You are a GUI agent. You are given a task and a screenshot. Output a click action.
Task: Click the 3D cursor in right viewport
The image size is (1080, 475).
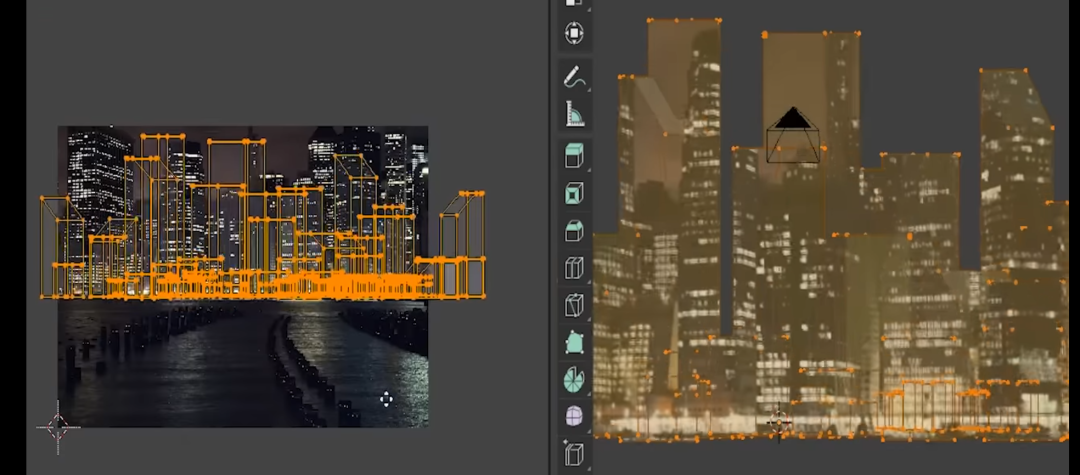[x=779, y=423]
